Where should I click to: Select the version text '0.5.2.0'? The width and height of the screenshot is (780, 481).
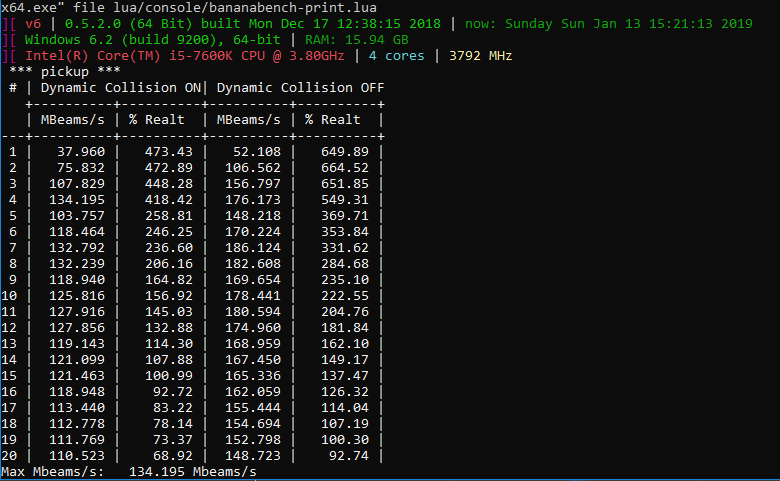[x=93, y=24]
